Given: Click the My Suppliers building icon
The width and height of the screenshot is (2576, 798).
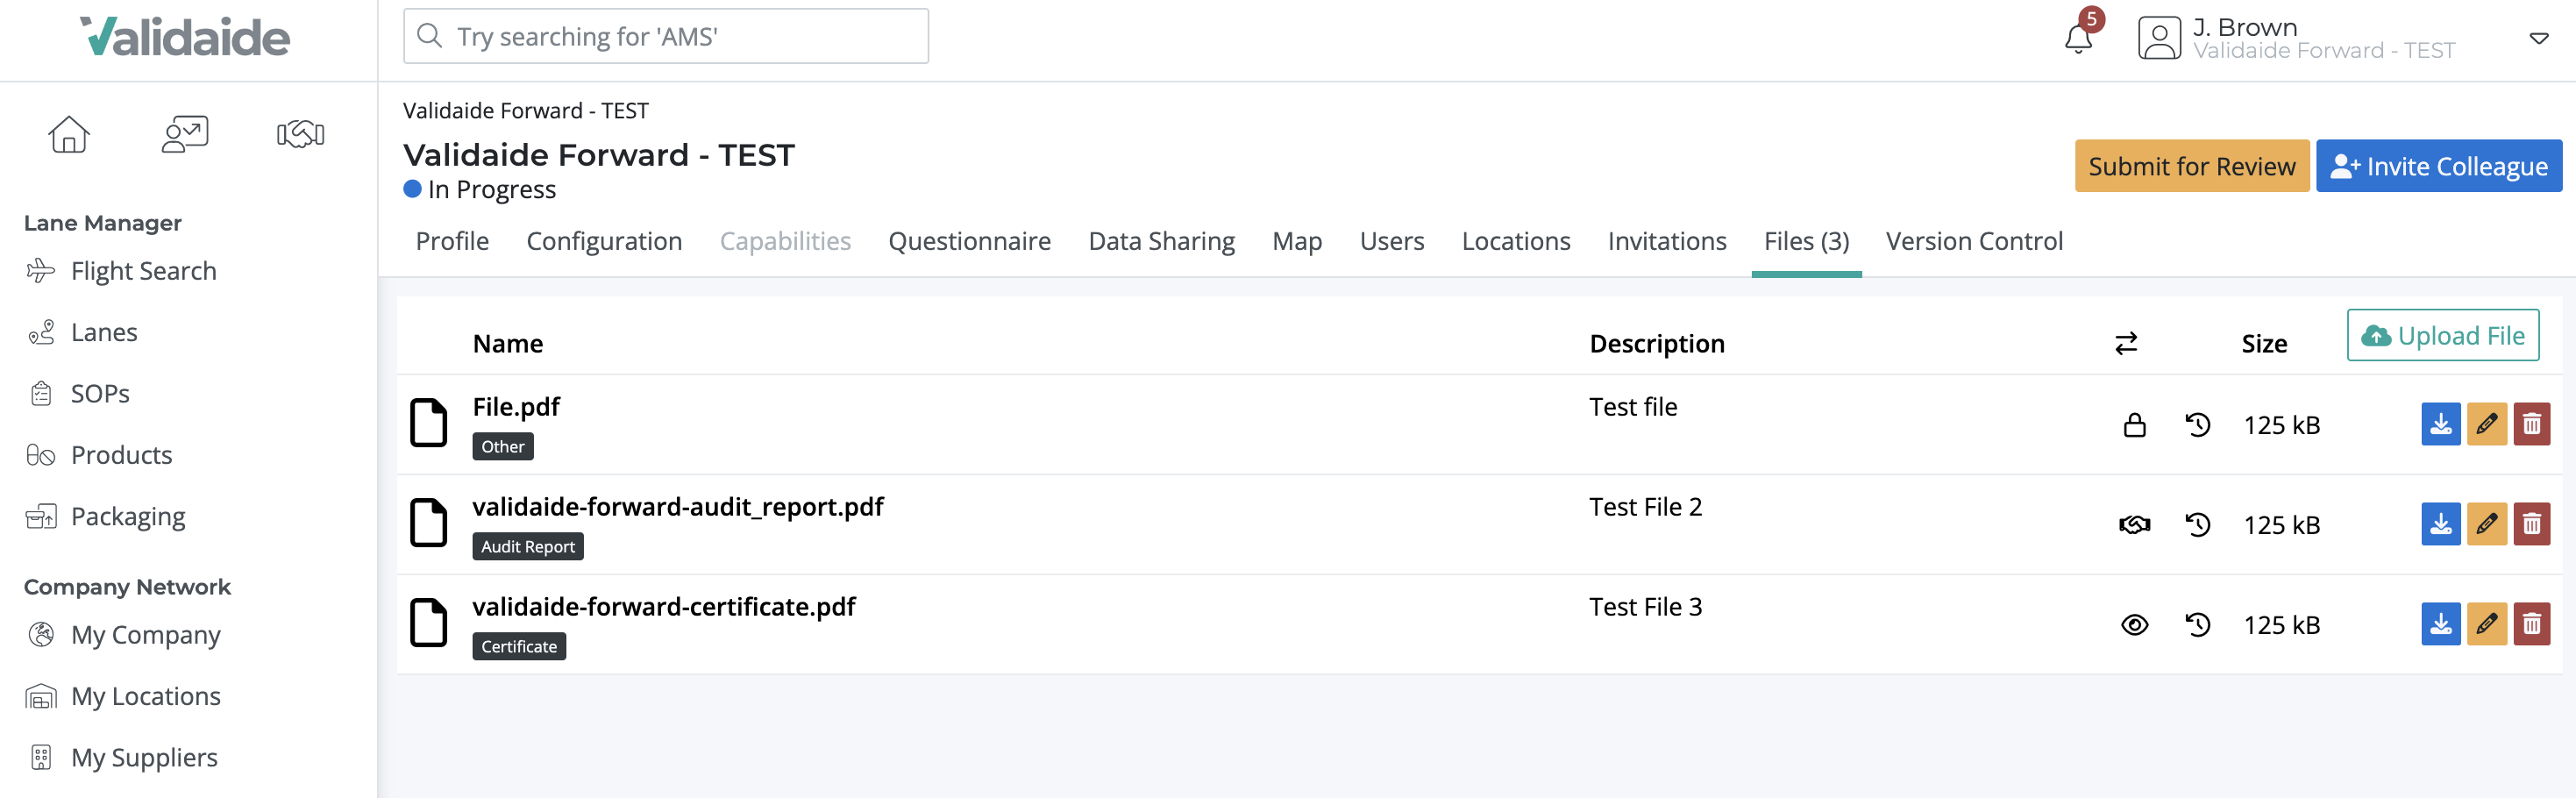Looking at the screenshot, I should tap(41, 757).
